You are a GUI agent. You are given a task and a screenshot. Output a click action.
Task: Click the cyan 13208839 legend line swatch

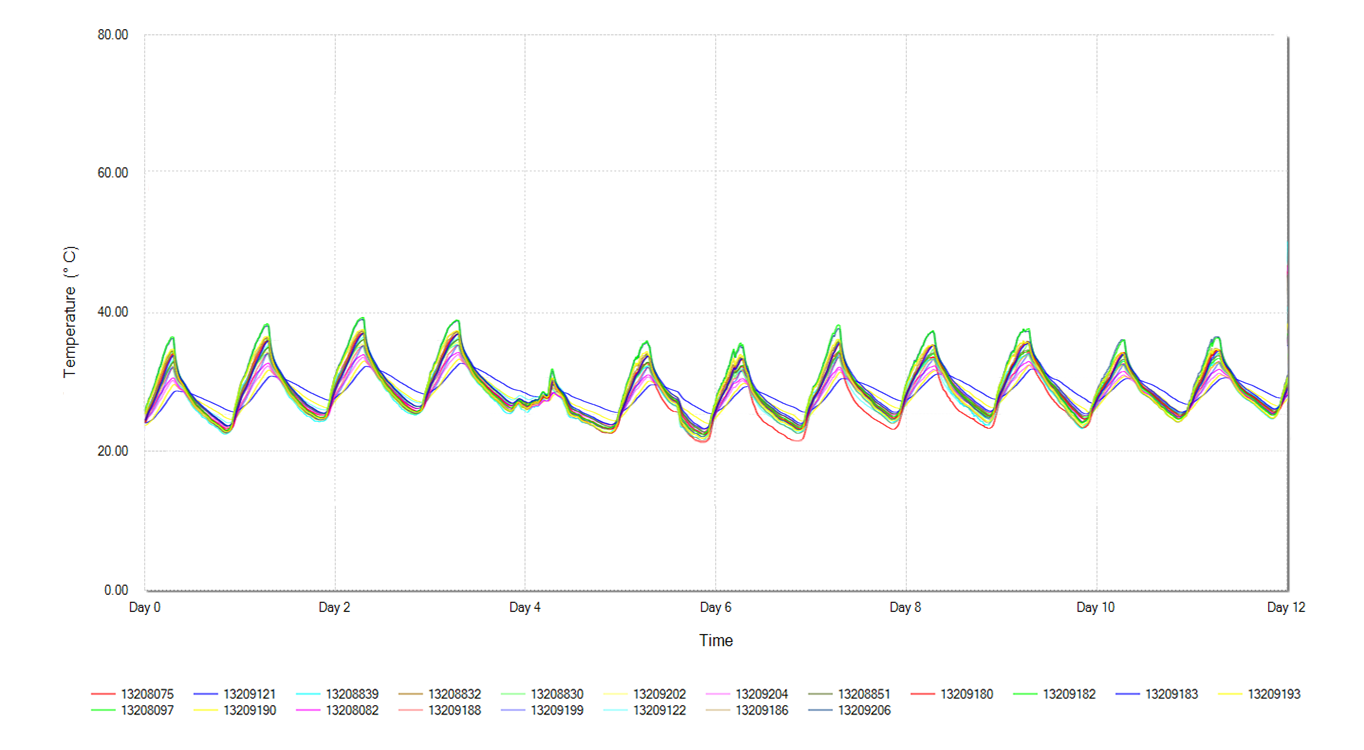309,694
